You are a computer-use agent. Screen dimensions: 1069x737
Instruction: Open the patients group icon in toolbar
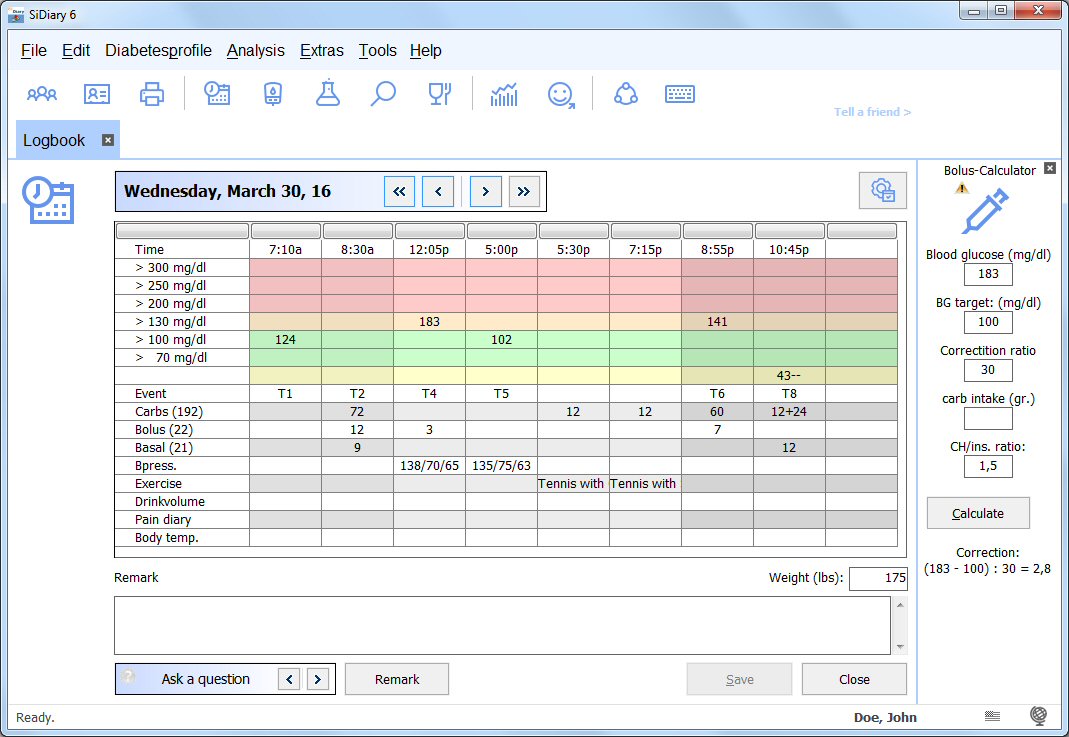point(42,94)
